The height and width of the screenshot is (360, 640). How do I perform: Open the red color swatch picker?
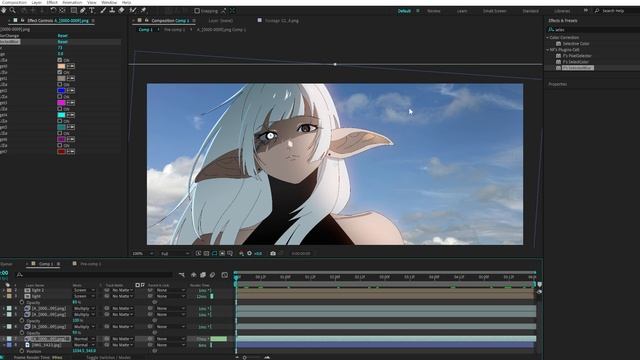[x=61, y=151]
